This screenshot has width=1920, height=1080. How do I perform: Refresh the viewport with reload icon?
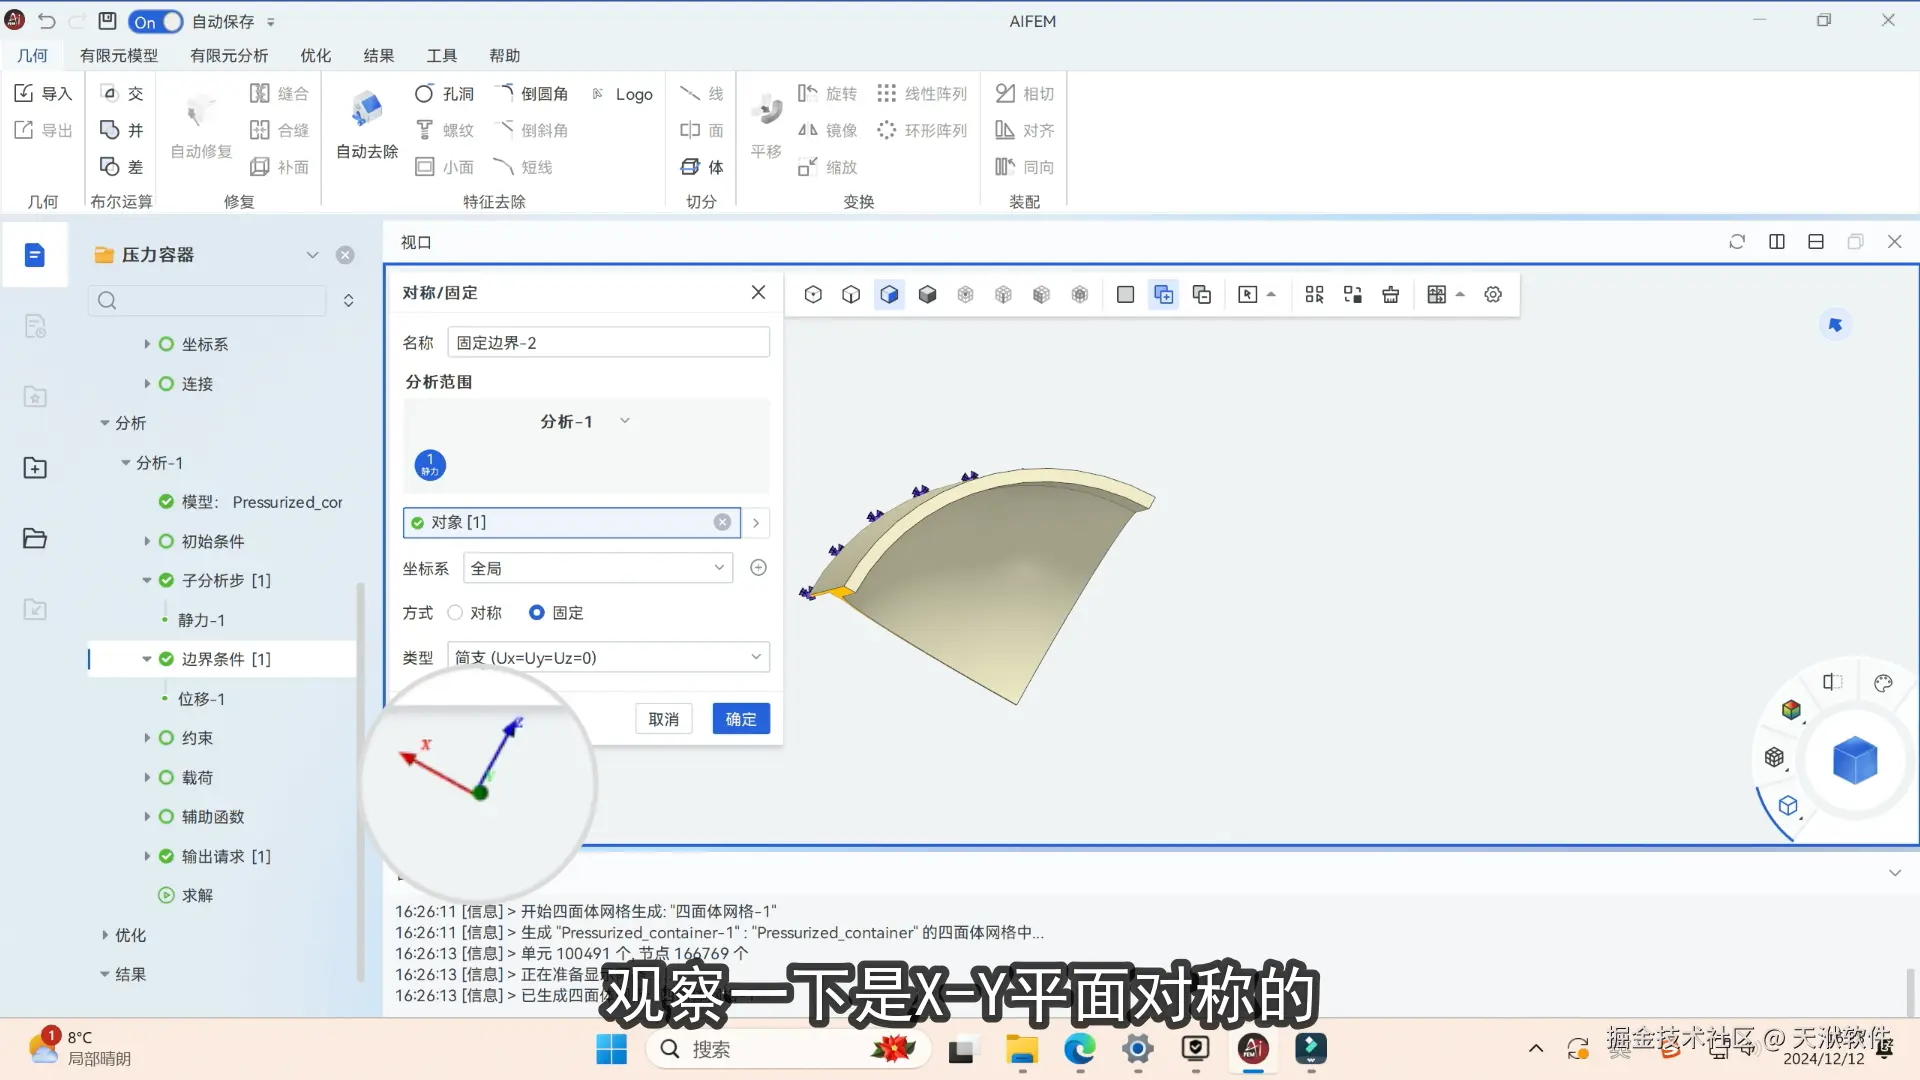click(x=1737, y=242)
